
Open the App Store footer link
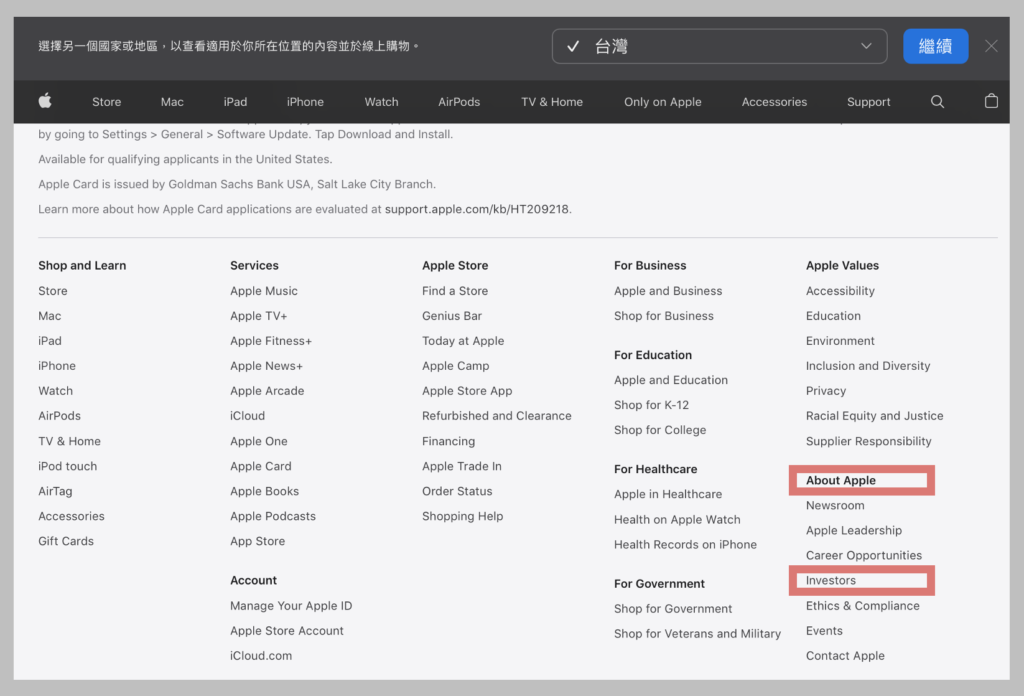(257, 541)
